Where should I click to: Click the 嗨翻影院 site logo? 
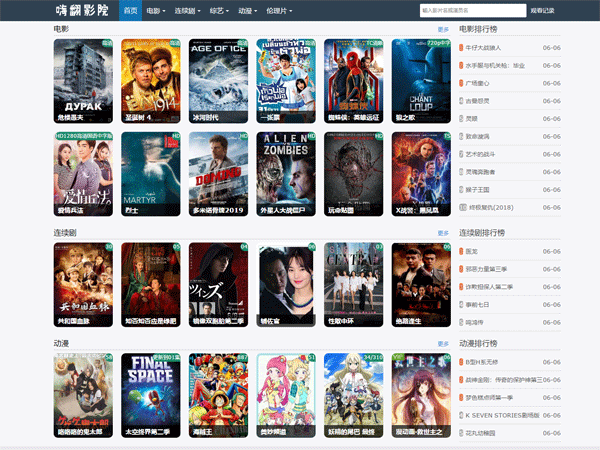click(84, 10)
